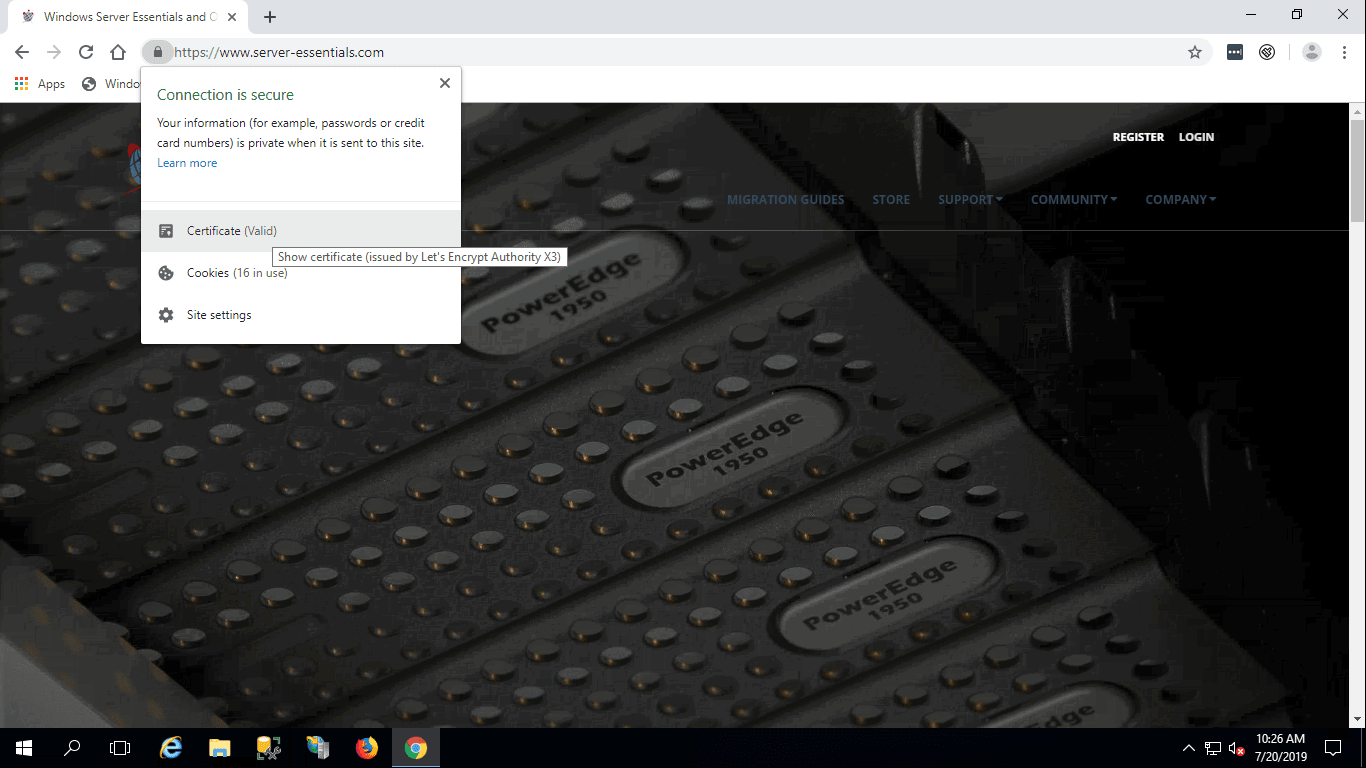The height and width of the screenshot is (768, 1366).
Task: Open the server and globe taskbar icon
Action: [318, 748]
